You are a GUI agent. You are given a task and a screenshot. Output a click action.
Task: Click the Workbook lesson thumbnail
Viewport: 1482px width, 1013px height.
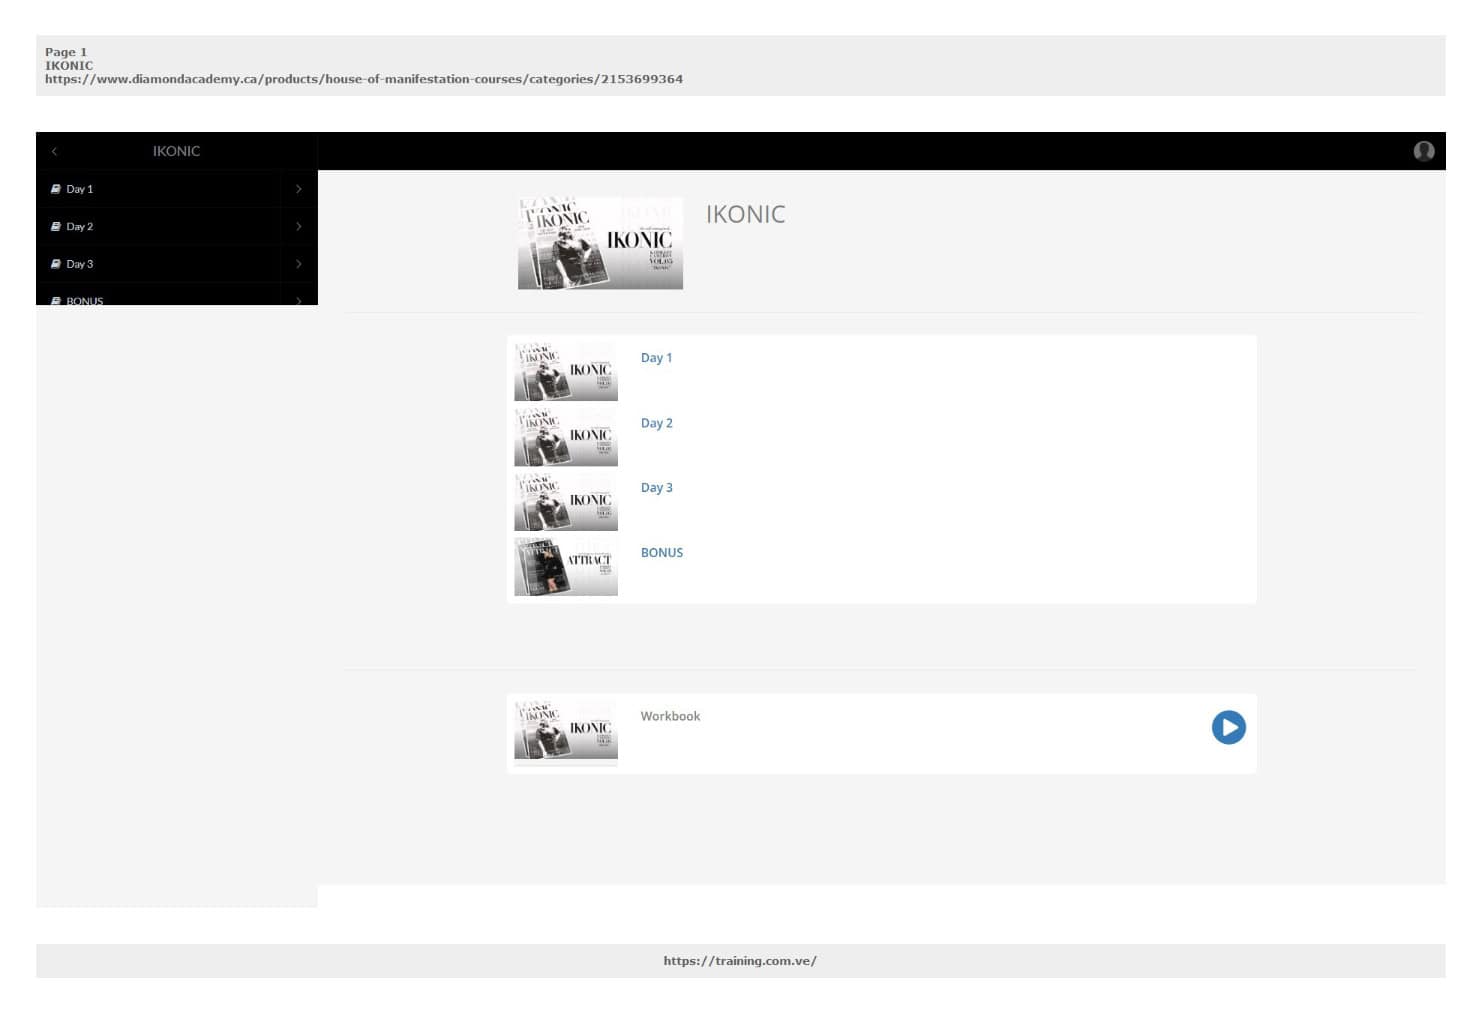[x=566, y=730]
